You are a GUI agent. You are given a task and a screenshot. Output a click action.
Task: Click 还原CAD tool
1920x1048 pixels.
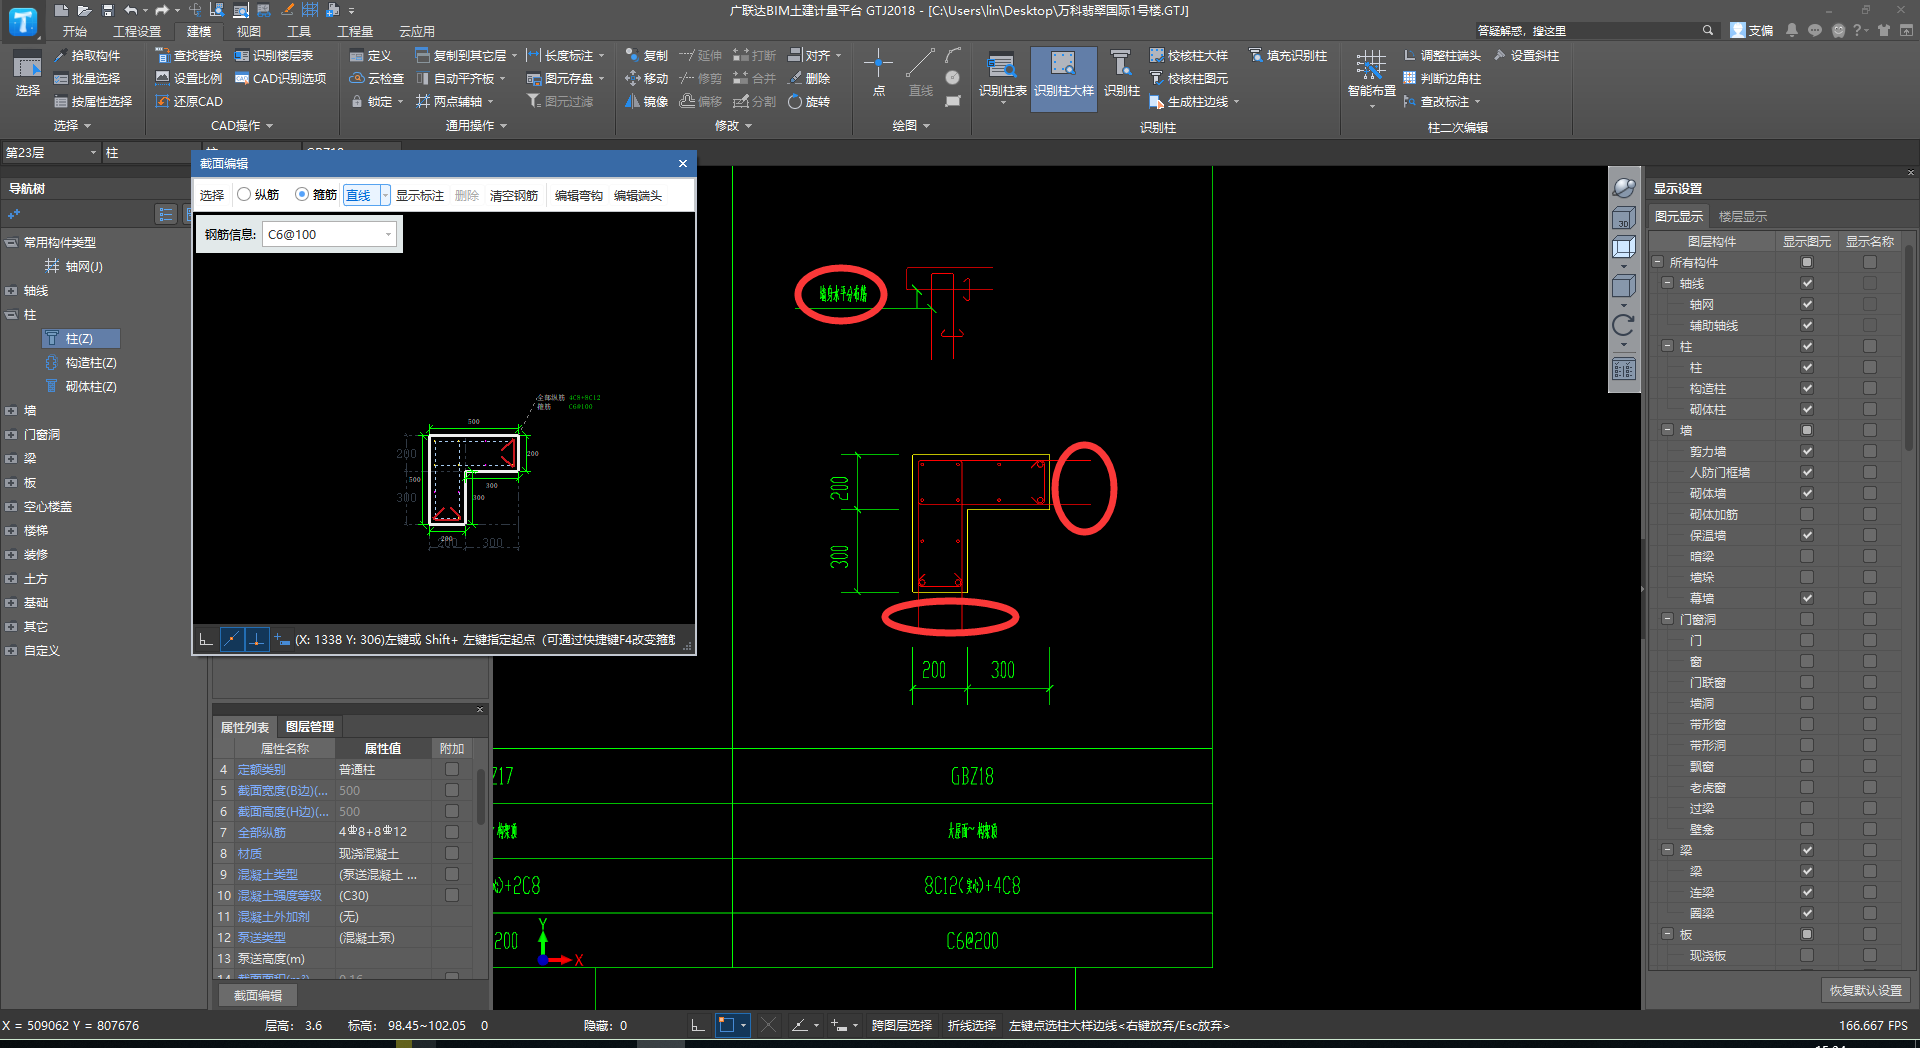pos(188,102)
